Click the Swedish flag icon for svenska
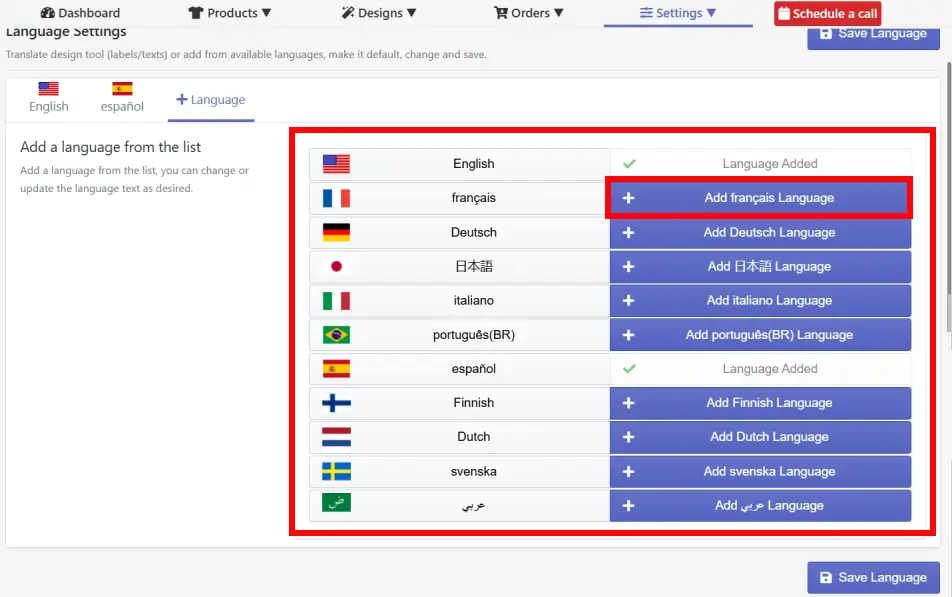 point(336,471)
